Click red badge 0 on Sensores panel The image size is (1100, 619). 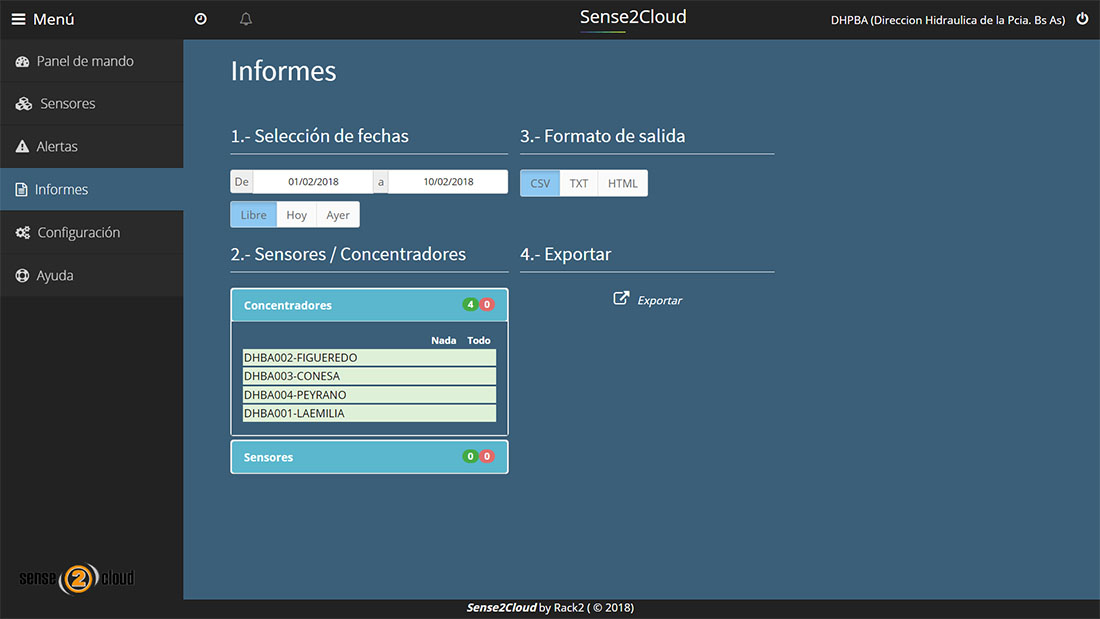pyautogui.click(x=487, y=456)
